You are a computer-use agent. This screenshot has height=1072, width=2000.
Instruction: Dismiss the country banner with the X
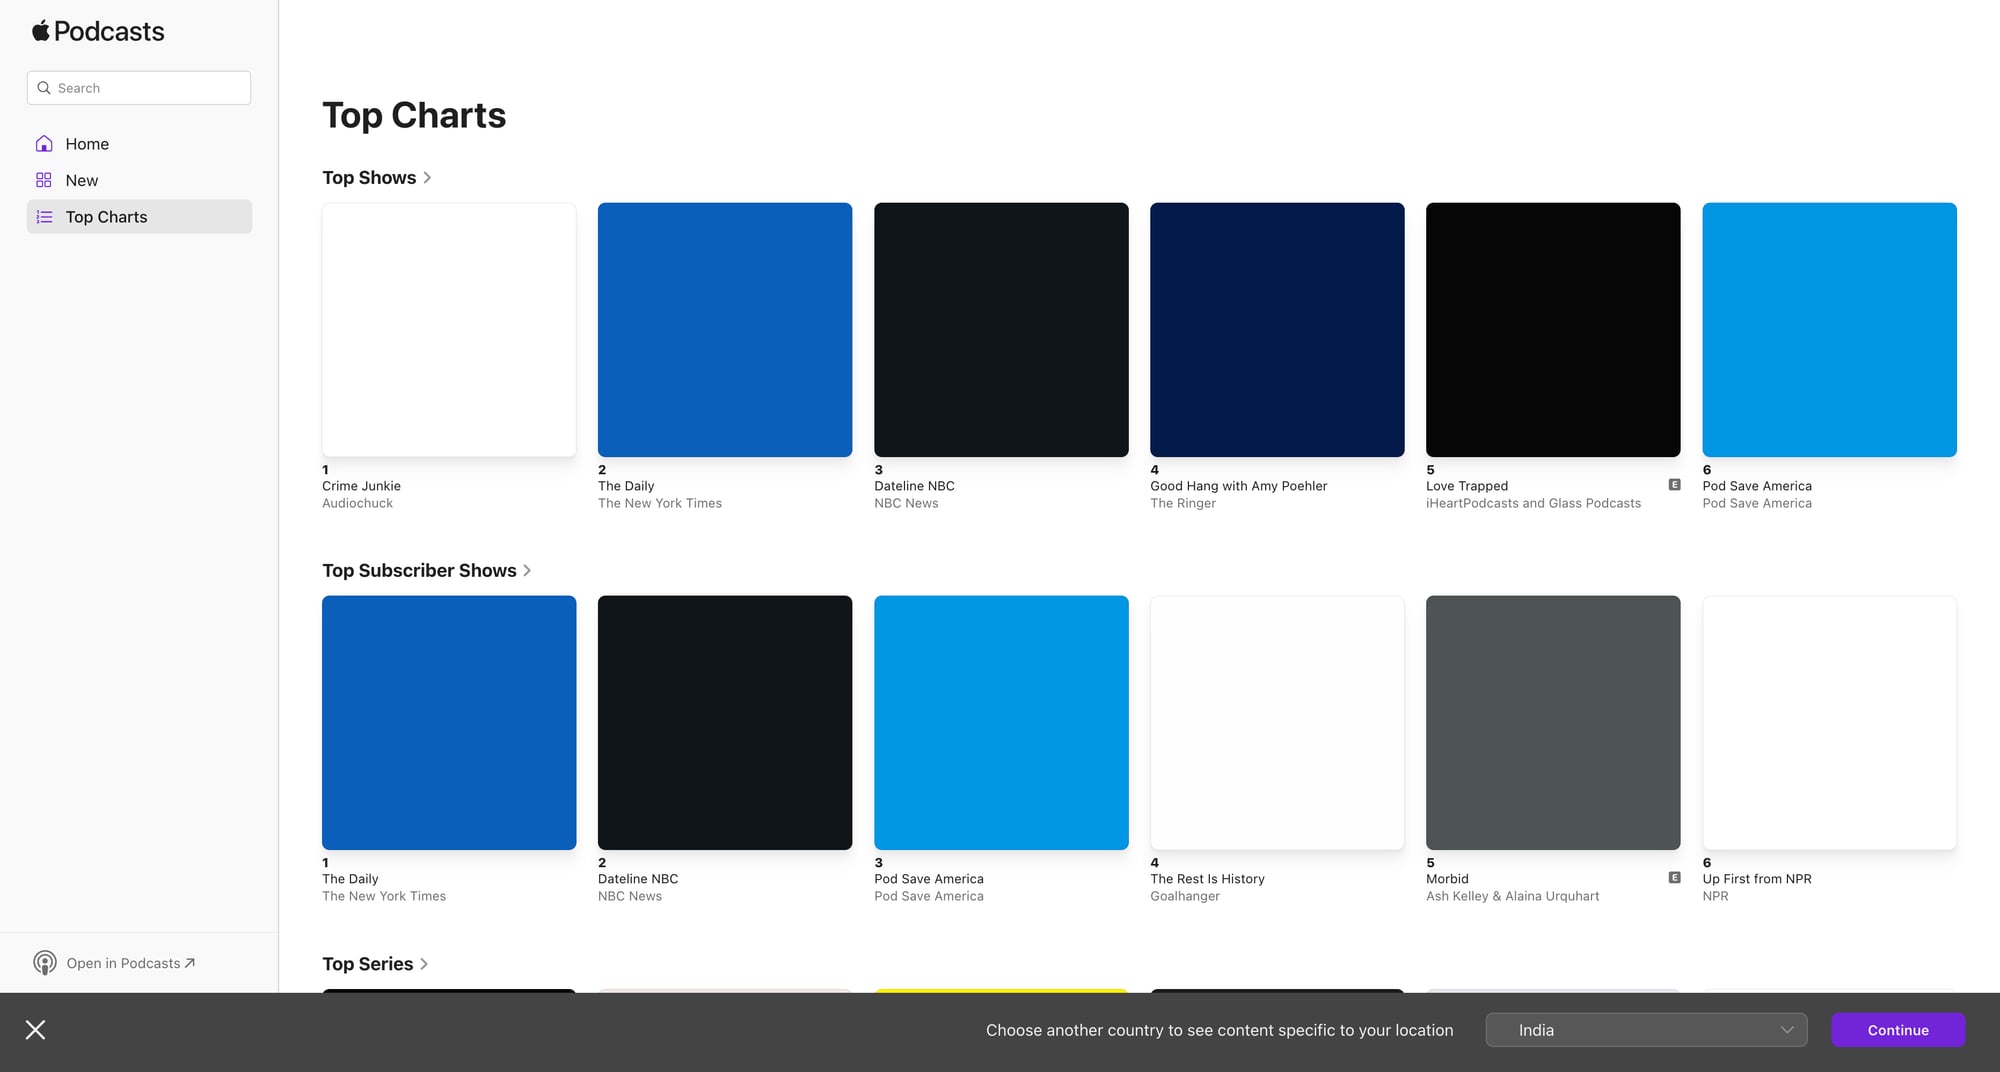(x=35, y=1030)
